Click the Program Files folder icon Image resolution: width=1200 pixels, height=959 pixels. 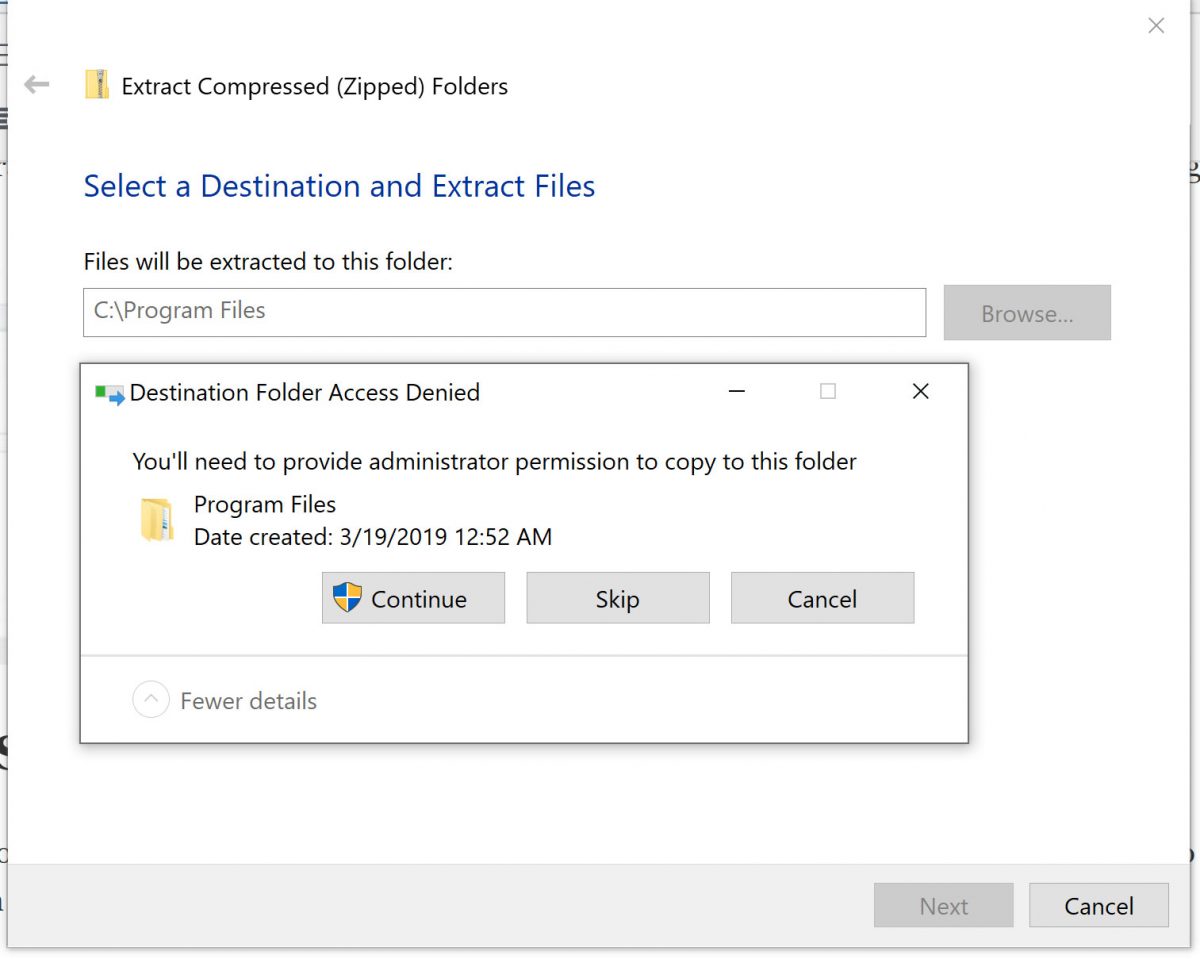pyautogui.click(x=157, y=520)
